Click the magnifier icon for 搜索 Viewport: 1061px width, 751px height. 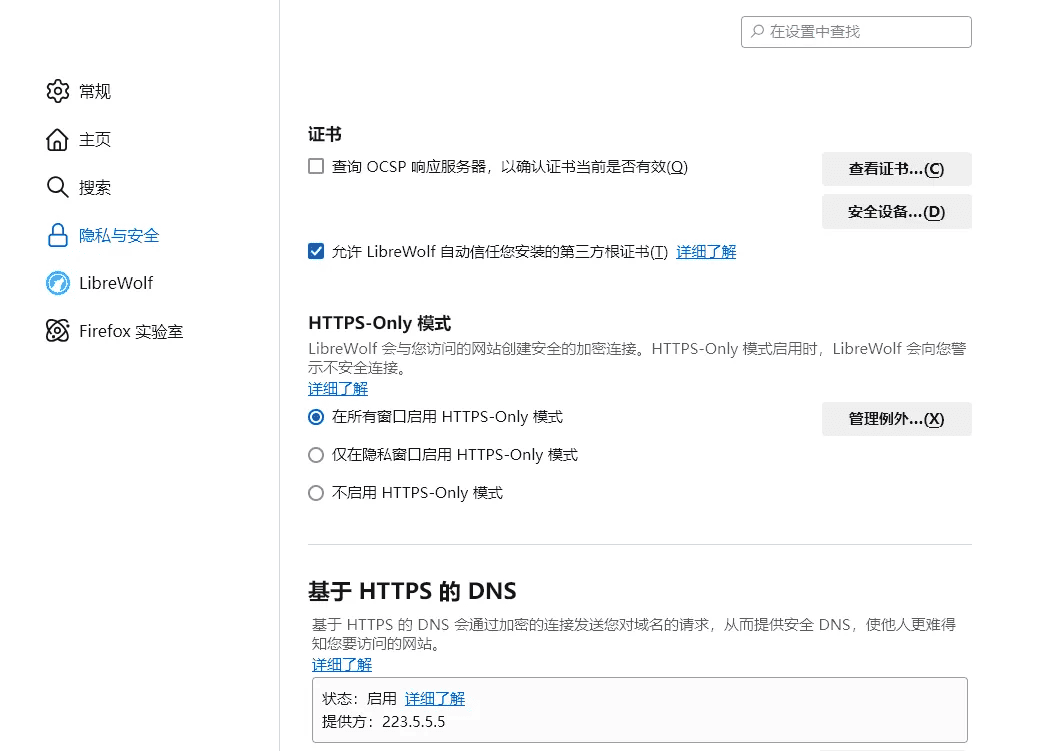[58, 187]
